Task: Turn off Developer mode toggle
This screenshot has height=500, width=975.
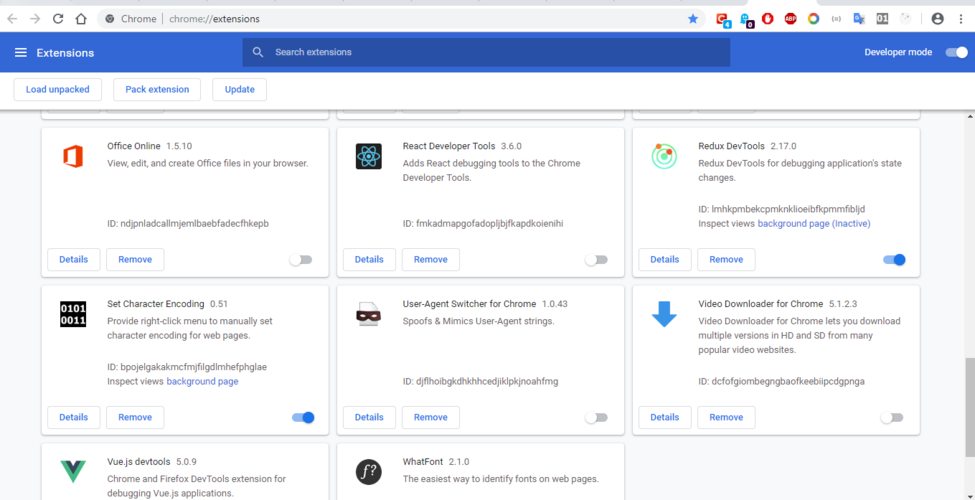Action: [956, 52]
